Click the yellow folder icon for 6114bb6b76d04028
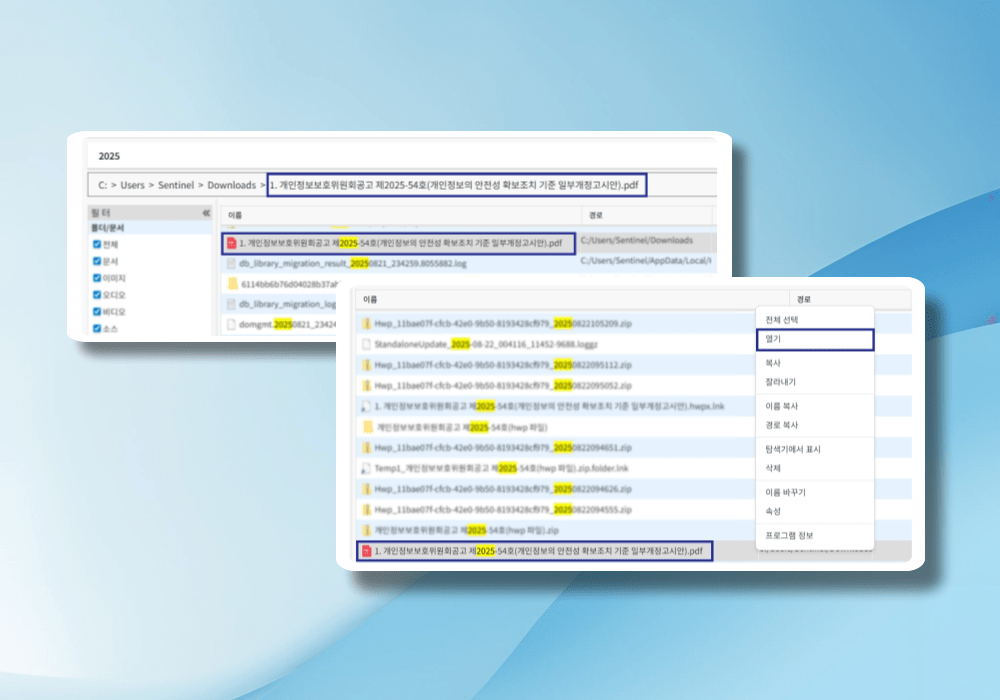This screenshot has width=1000, height=700. [231, 284]
